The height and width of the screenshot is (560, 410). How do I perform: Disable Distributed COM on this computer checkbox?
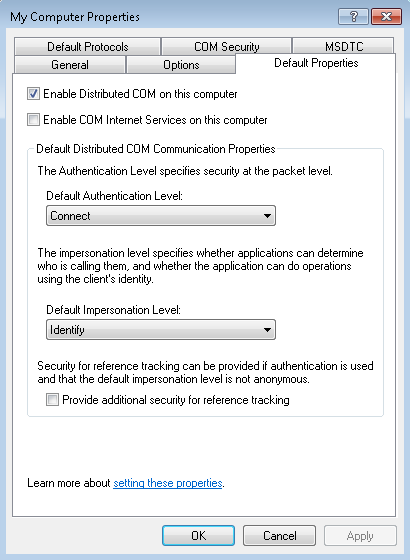pos(33,94)
